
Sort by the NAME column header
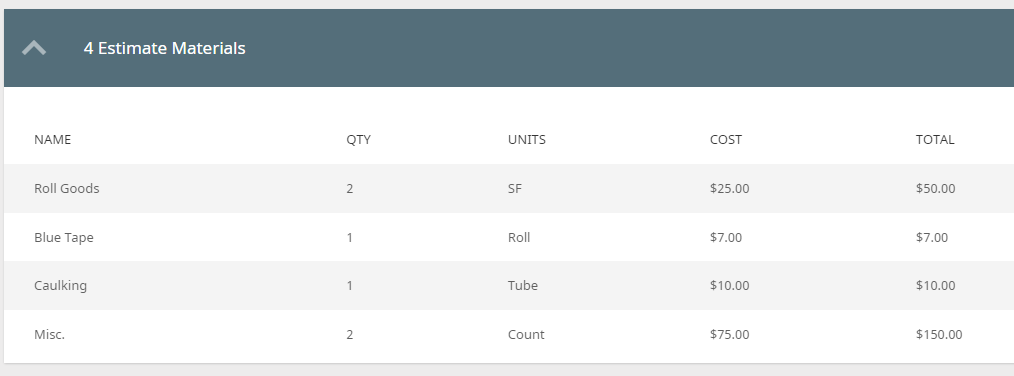[x=52, y=140]
